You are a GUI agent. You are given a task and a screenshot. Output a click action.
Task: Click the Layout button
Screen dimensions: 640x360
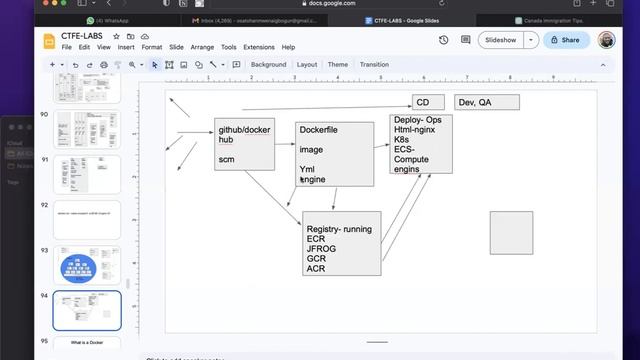tap(307, 64)
